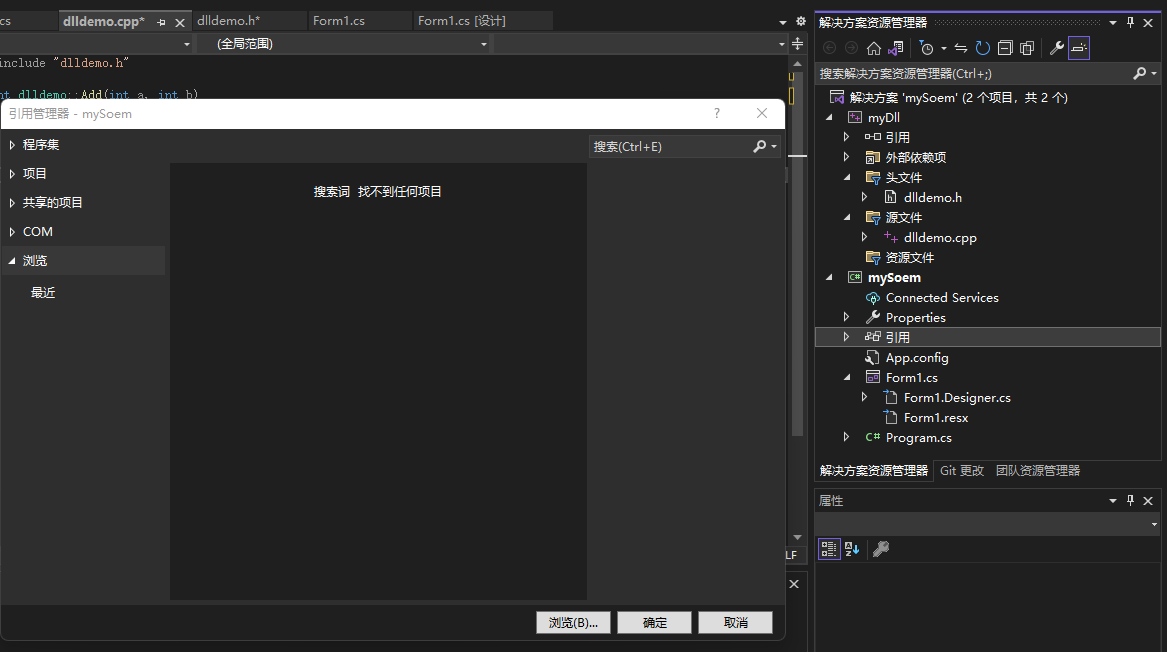1167x652 pixels.
Task: Open the (全局范围) scope dropdown
Action: tap(351, 44)
